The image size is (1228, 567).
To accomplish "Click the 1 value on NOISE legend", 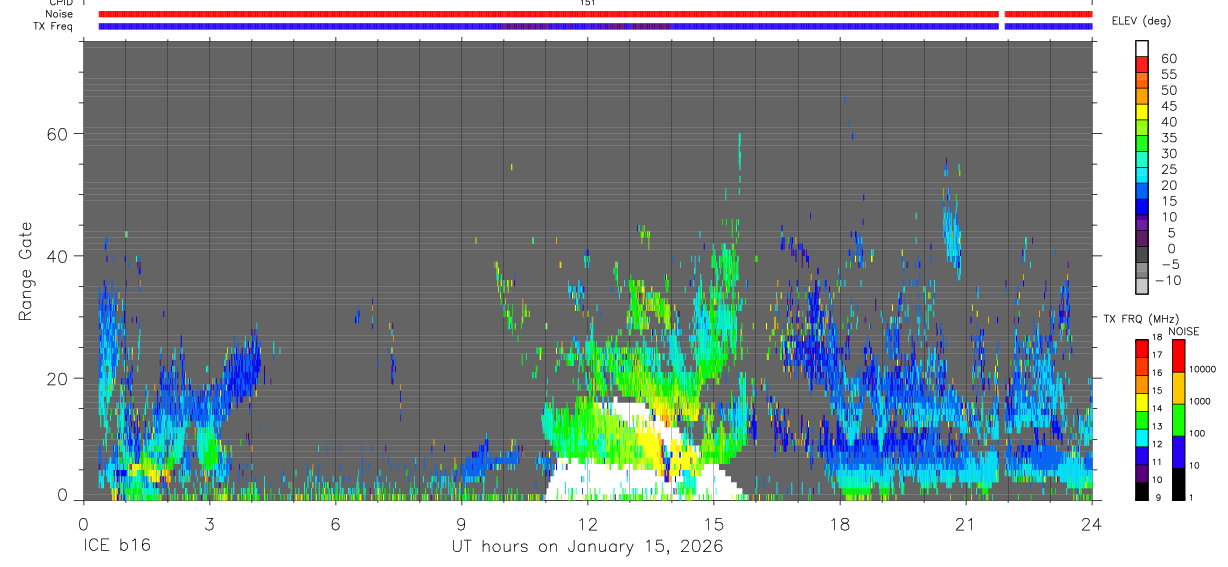I will (x=1190, y=497).
